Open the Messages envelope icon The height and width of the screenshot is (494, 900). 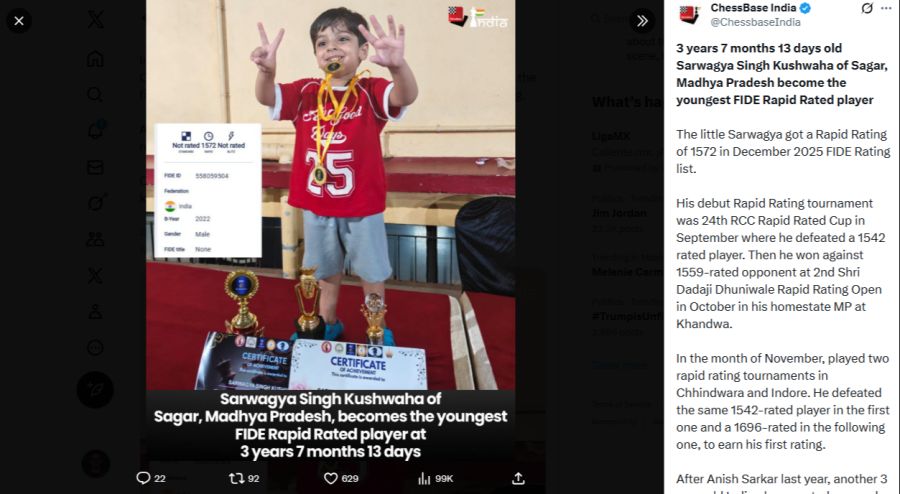[x=95, y=167]
